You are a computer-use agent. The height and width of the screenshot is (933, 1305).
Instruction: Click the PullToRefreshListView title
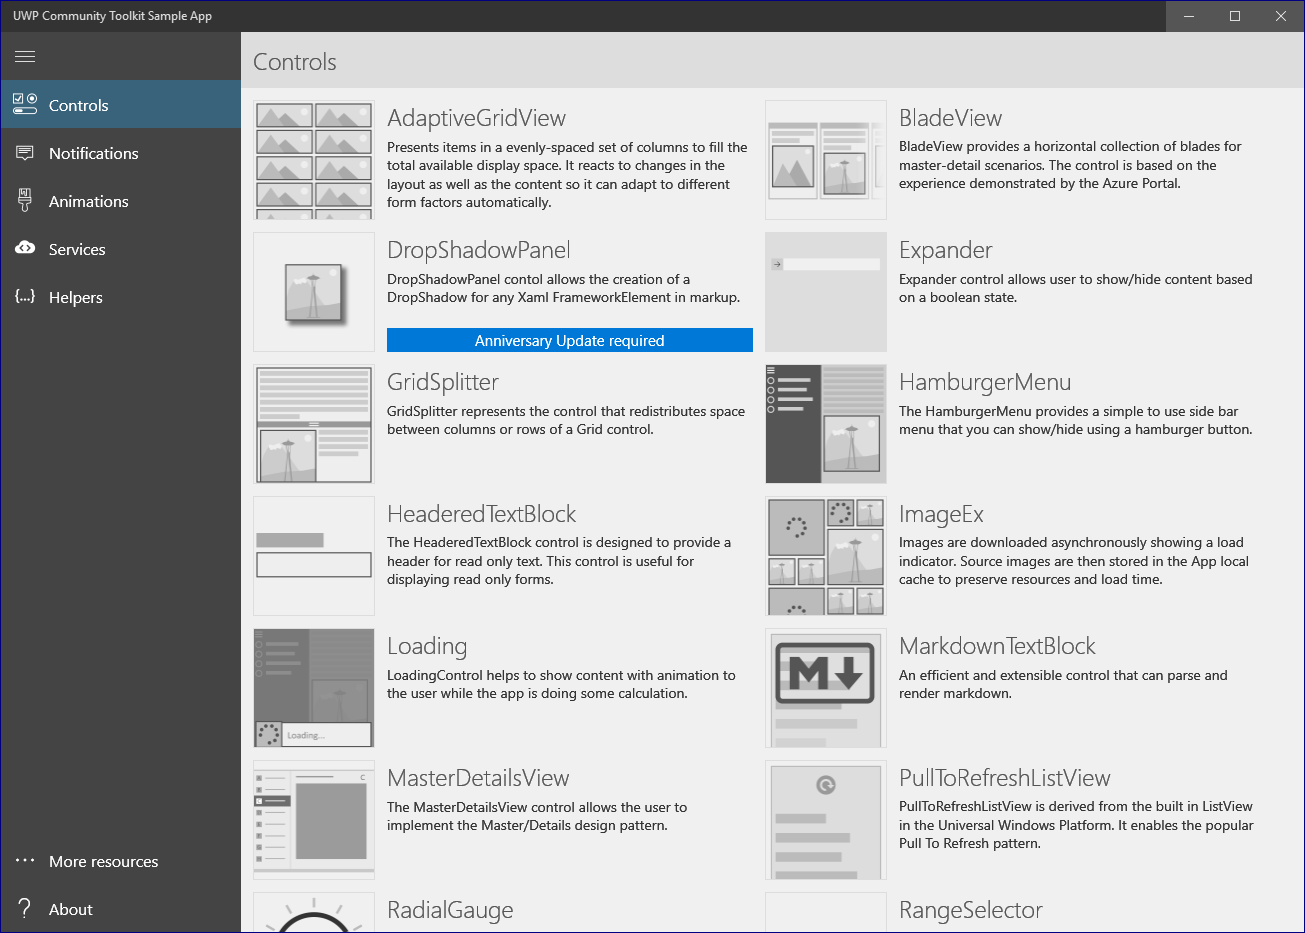(1004, 778)
